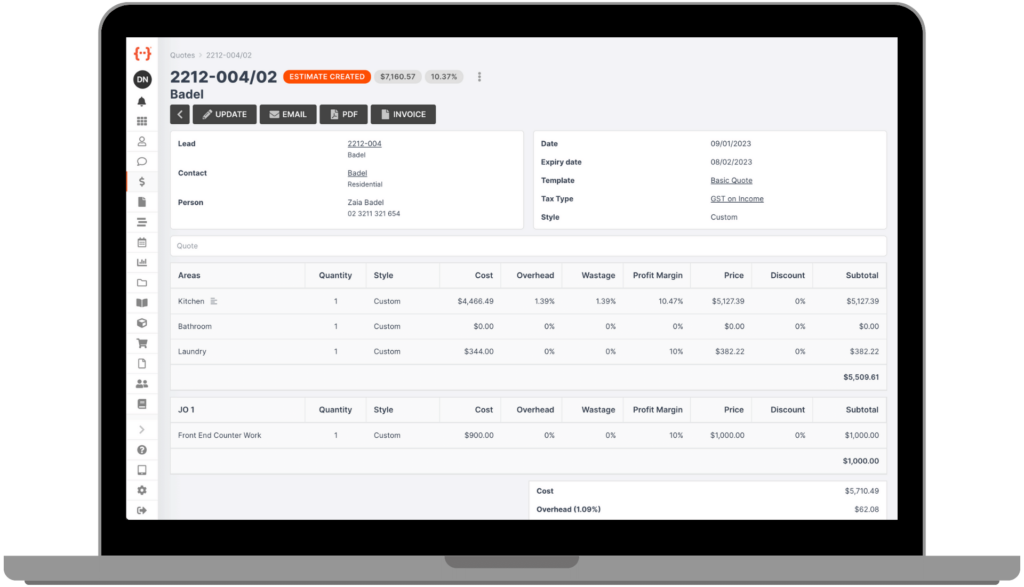Open the apps grid icon in sidebar
Image resolution: width=1024 pixels, height=587 pixels.
(x=142, y=121)
